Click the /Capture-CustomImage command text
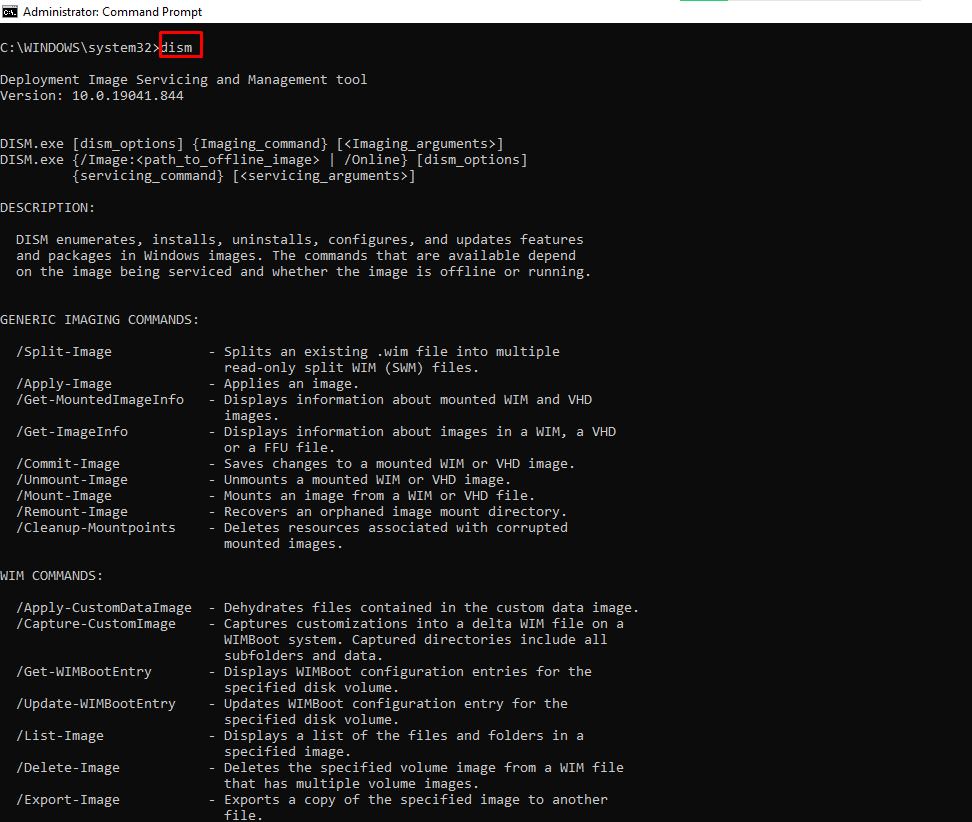Viewport: 972px width, 822px height. click(x=96, y=624)
